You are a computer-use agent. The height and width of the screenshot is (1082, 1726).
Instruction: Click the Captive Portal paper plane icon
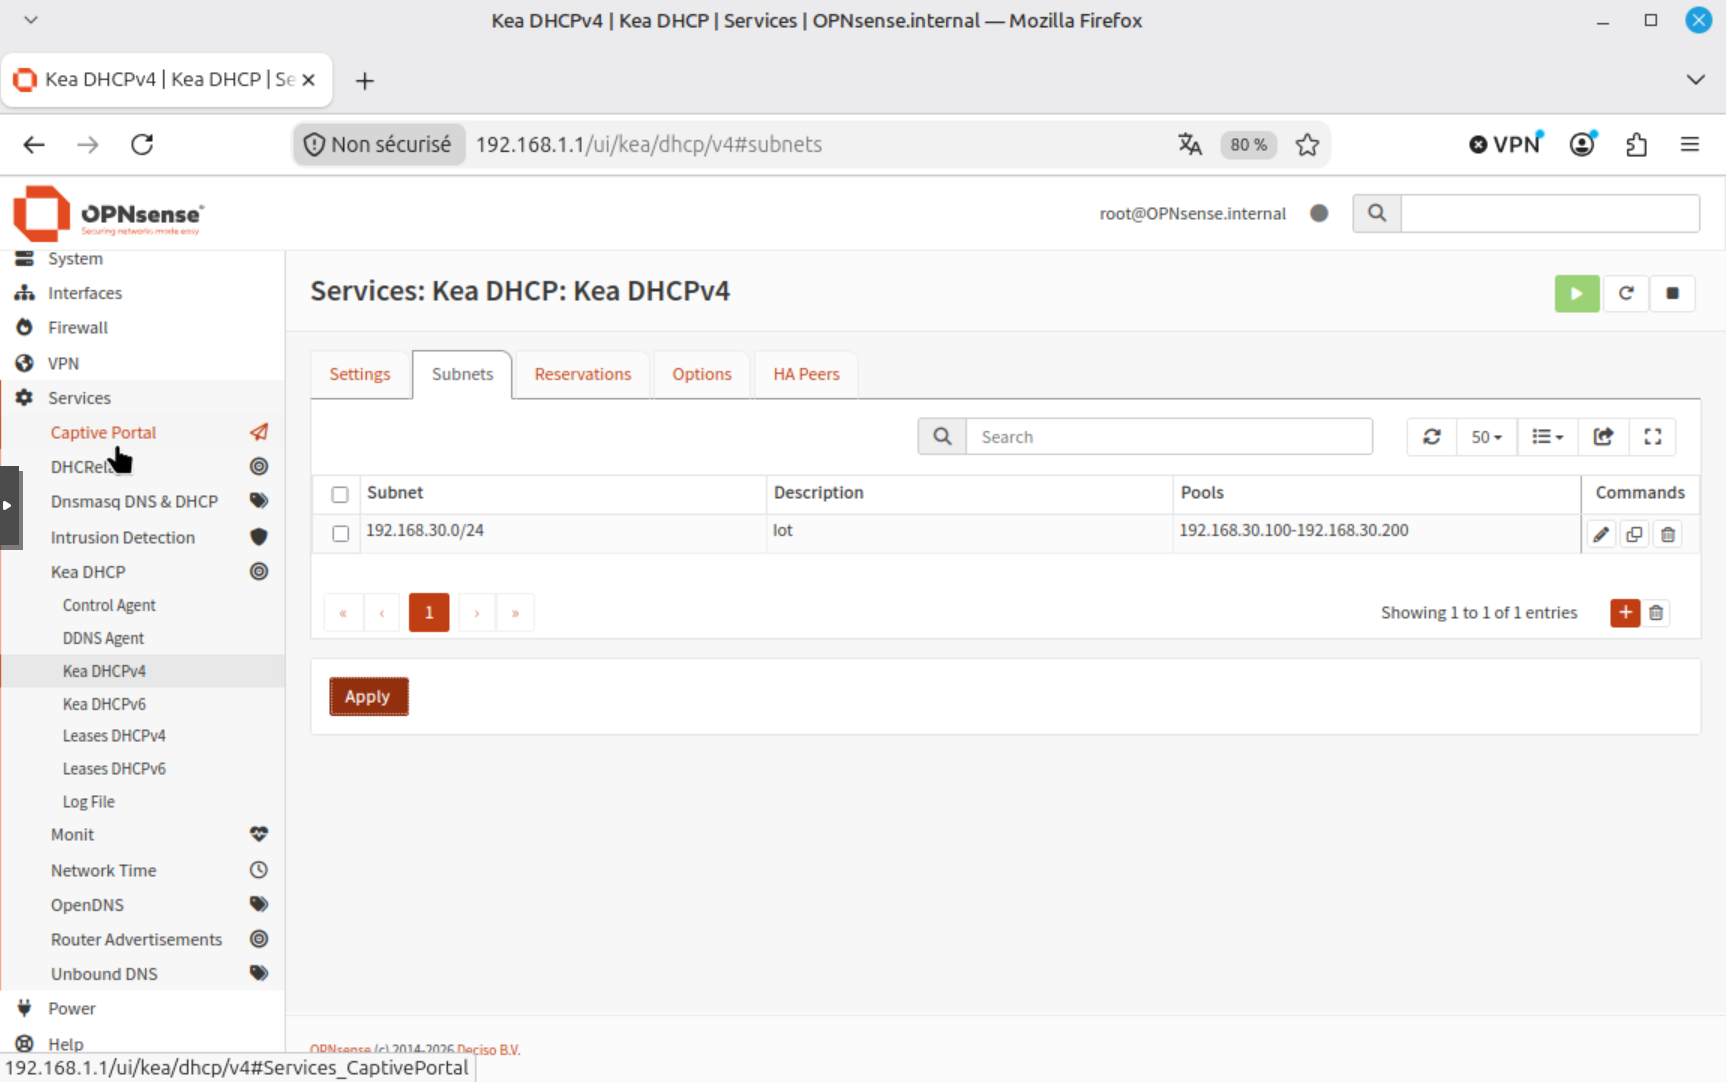[x=259, y=432]
